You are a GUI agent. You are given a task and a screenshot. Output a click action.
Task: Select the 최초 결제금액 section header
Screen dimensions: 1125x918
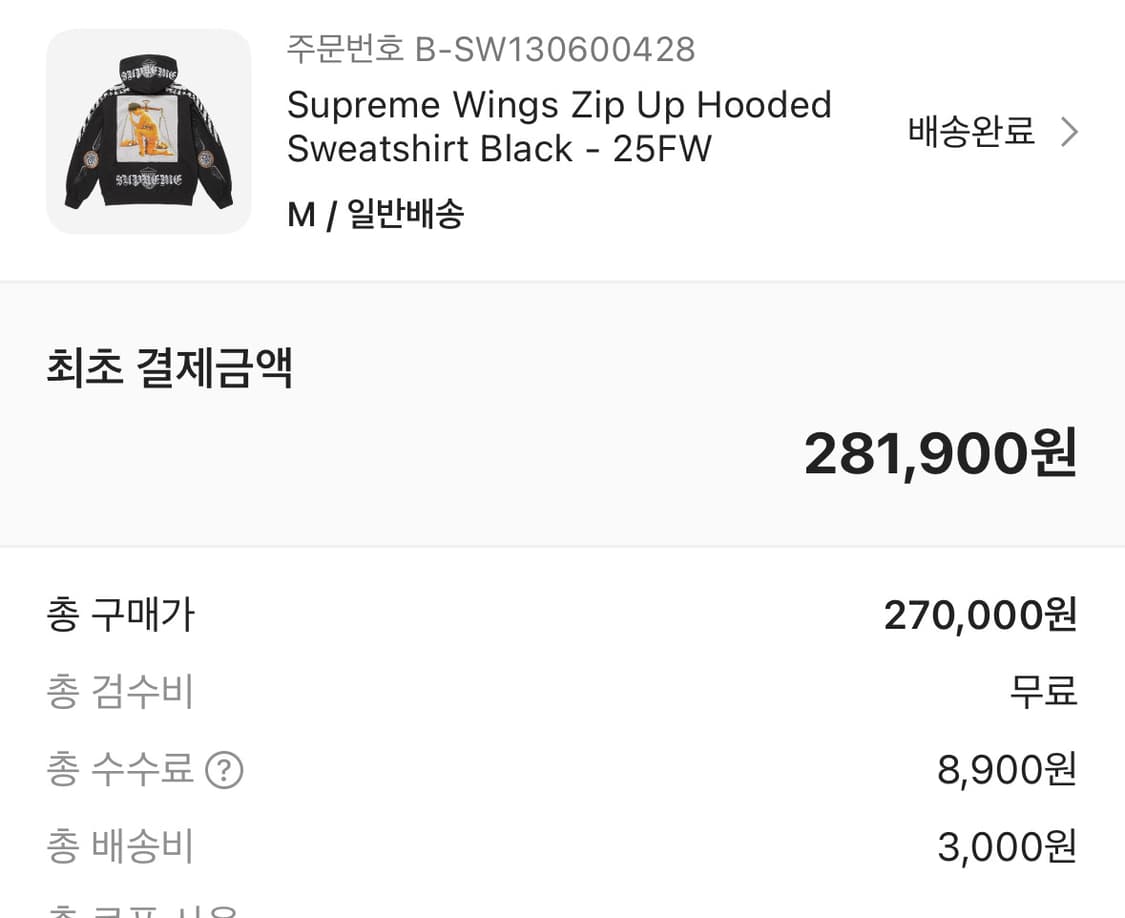(170, 368)
